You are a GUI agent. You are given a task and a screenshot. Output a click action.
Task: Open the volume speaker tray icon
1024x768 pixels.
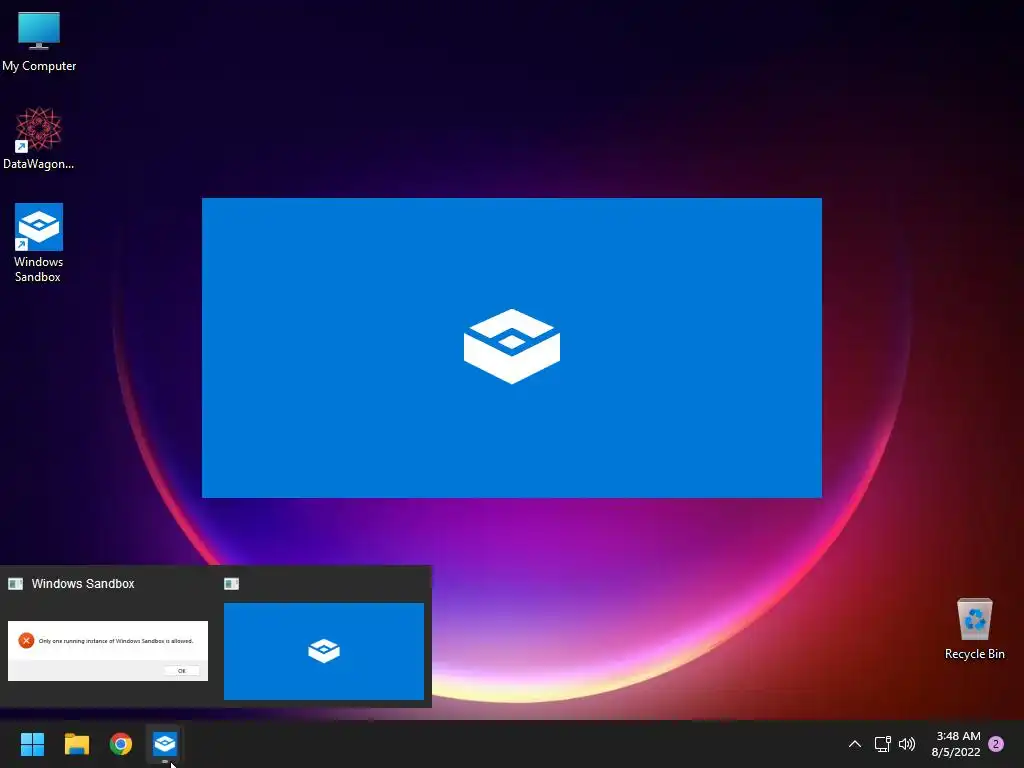(907, 744)
